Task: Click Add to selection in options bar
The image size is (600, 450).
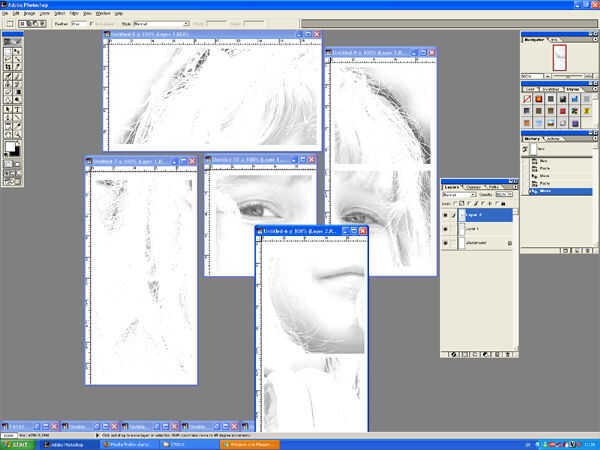Action: [x=29, y=24]
